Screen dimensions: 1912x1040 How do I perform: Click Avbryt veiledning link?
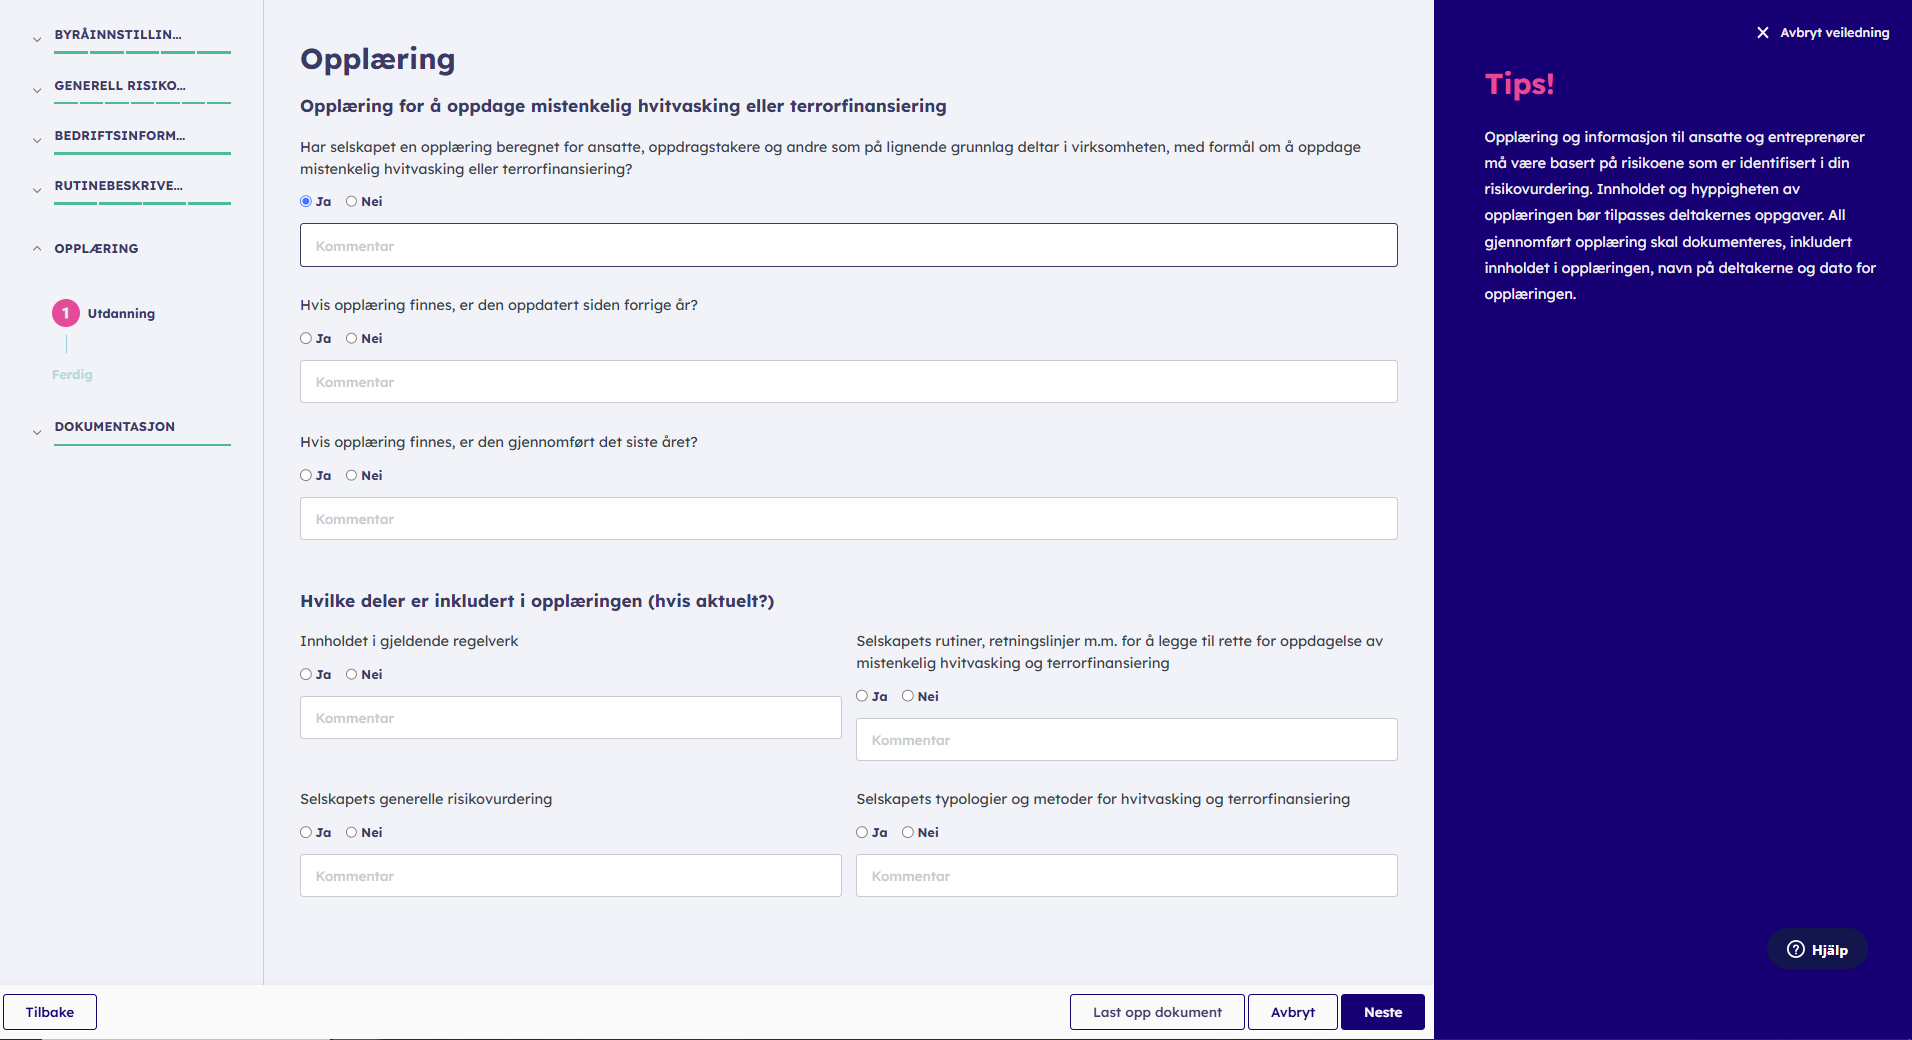click(x=1834, y=33)
